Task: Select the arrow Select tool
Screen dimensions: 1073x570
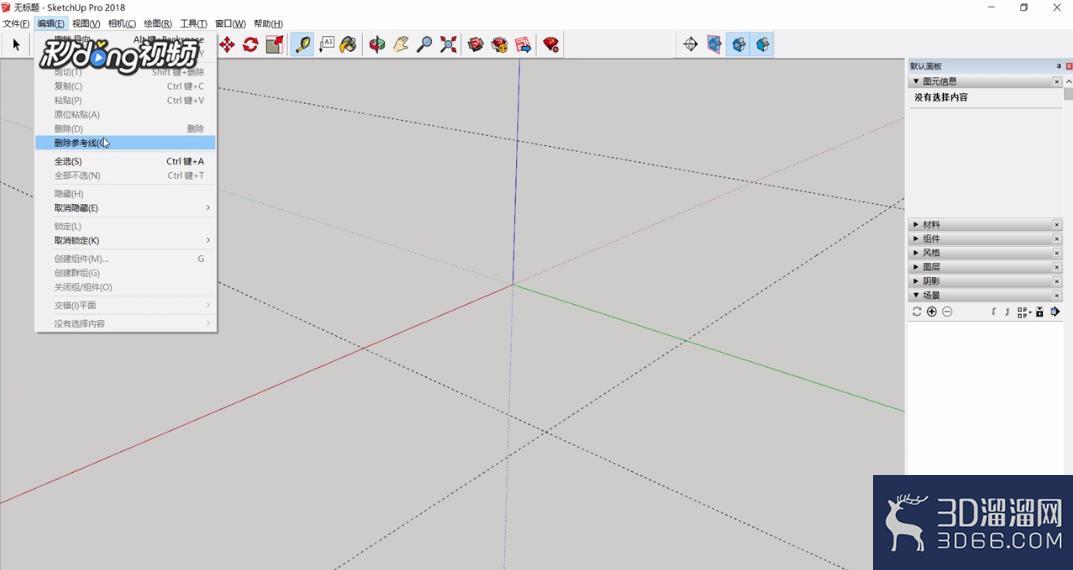Action: 16,45
